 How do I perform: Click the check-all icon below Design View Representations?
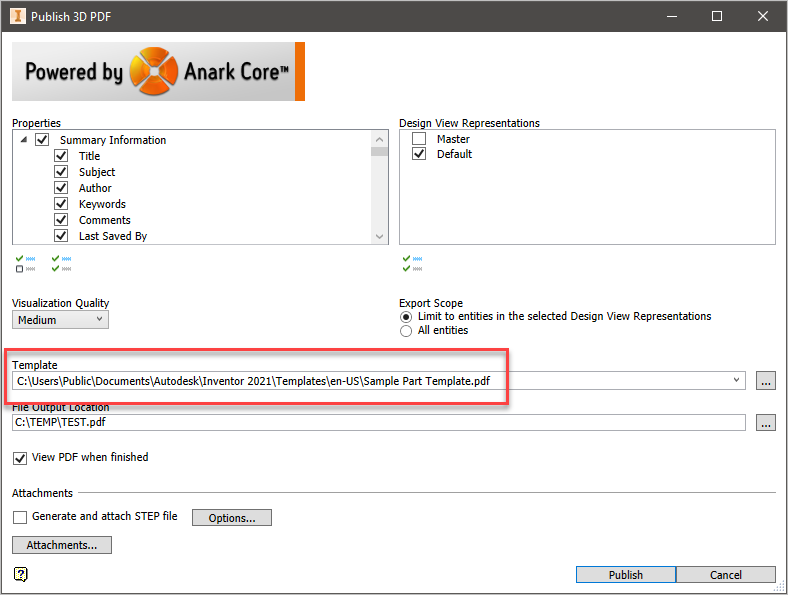click(x=413, y=264)
